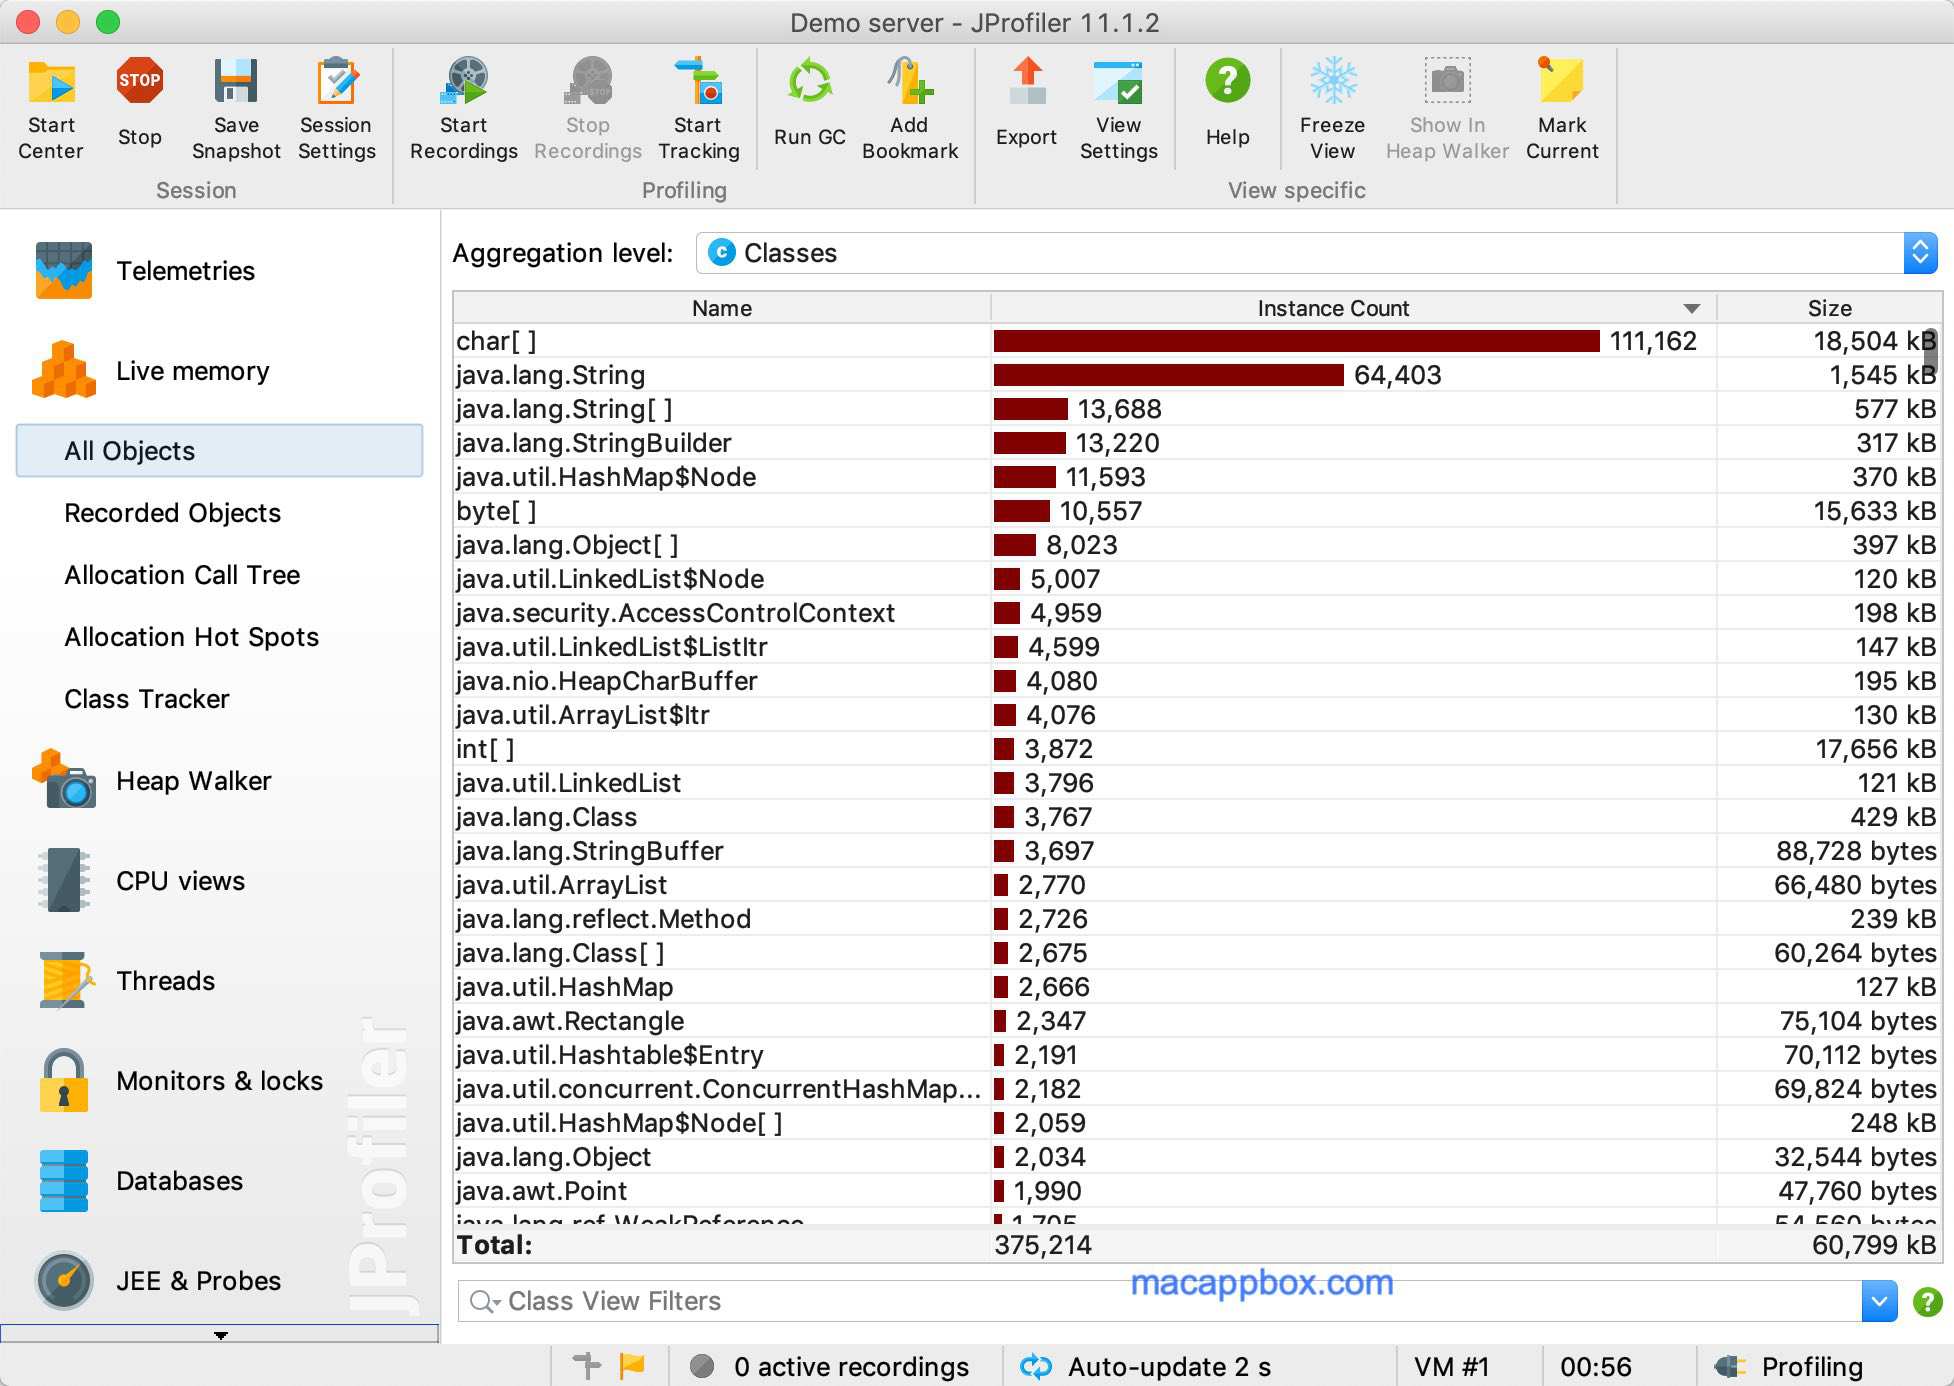1954x1386 pixels.
Task: Click Stop Recordings icon
Action: point(588,82)
